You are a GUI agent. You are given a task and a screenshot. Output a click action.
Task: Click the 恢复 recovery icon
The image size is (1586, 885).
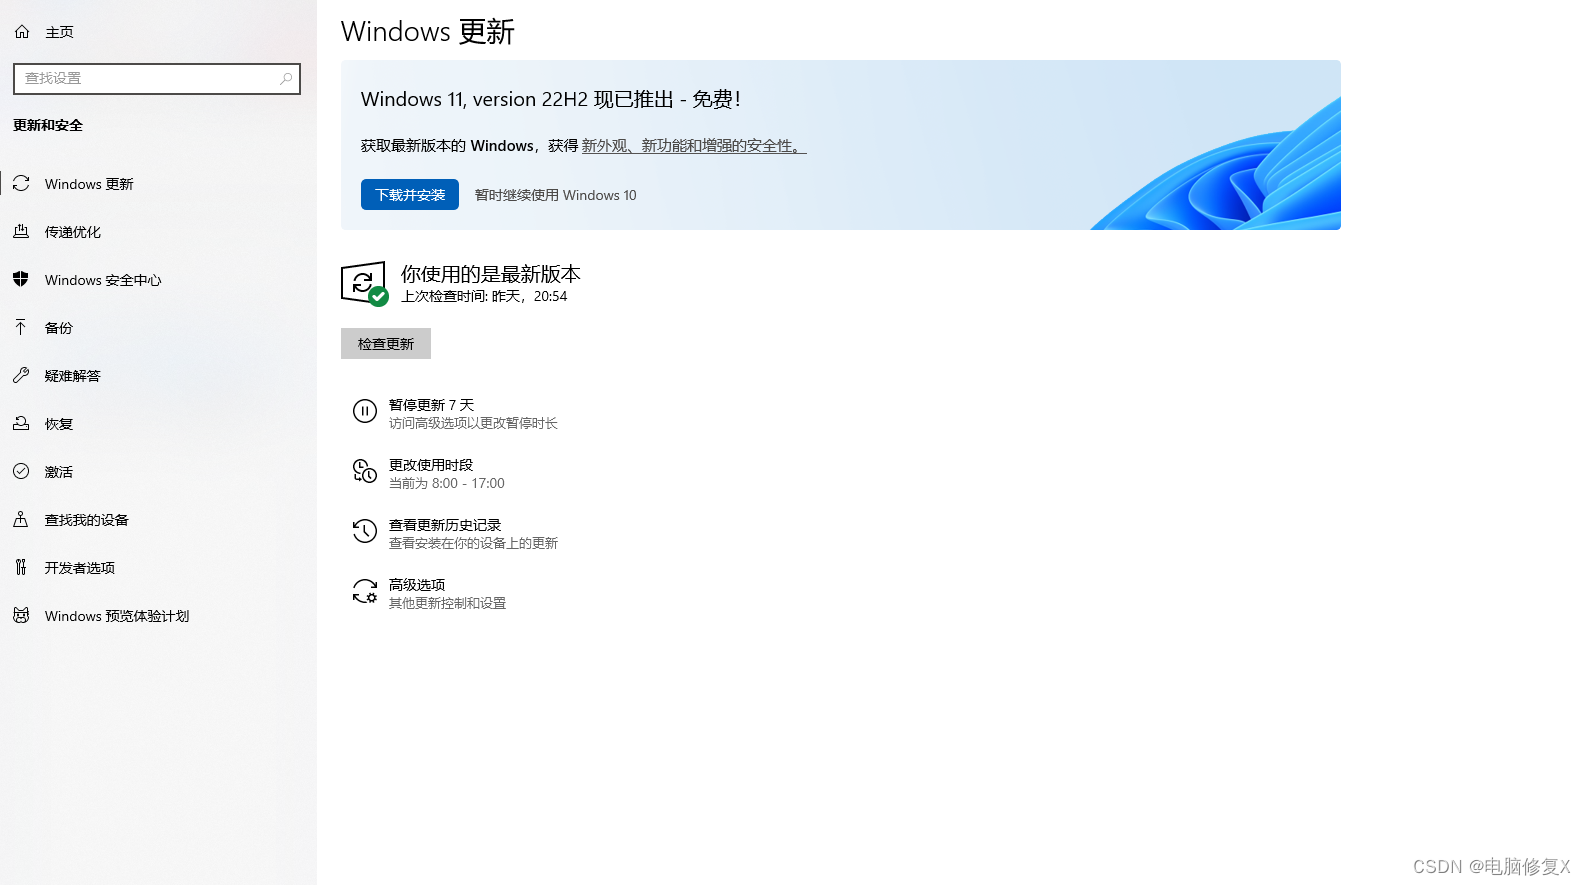coord(21,424)
